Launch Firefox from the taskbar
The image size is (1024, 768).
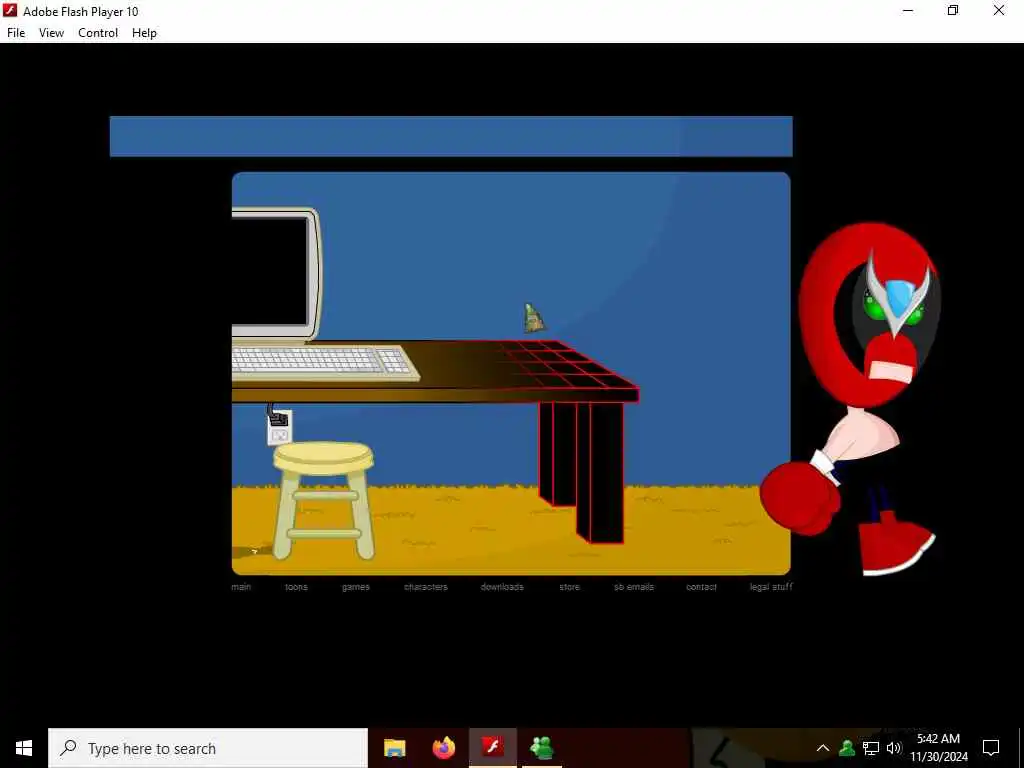coord(443,748)
